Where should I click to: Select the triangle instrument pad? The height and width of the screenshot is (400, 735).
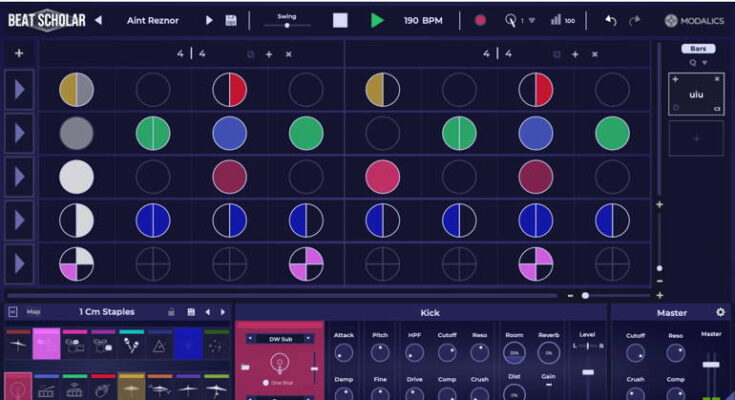[160, 345]
